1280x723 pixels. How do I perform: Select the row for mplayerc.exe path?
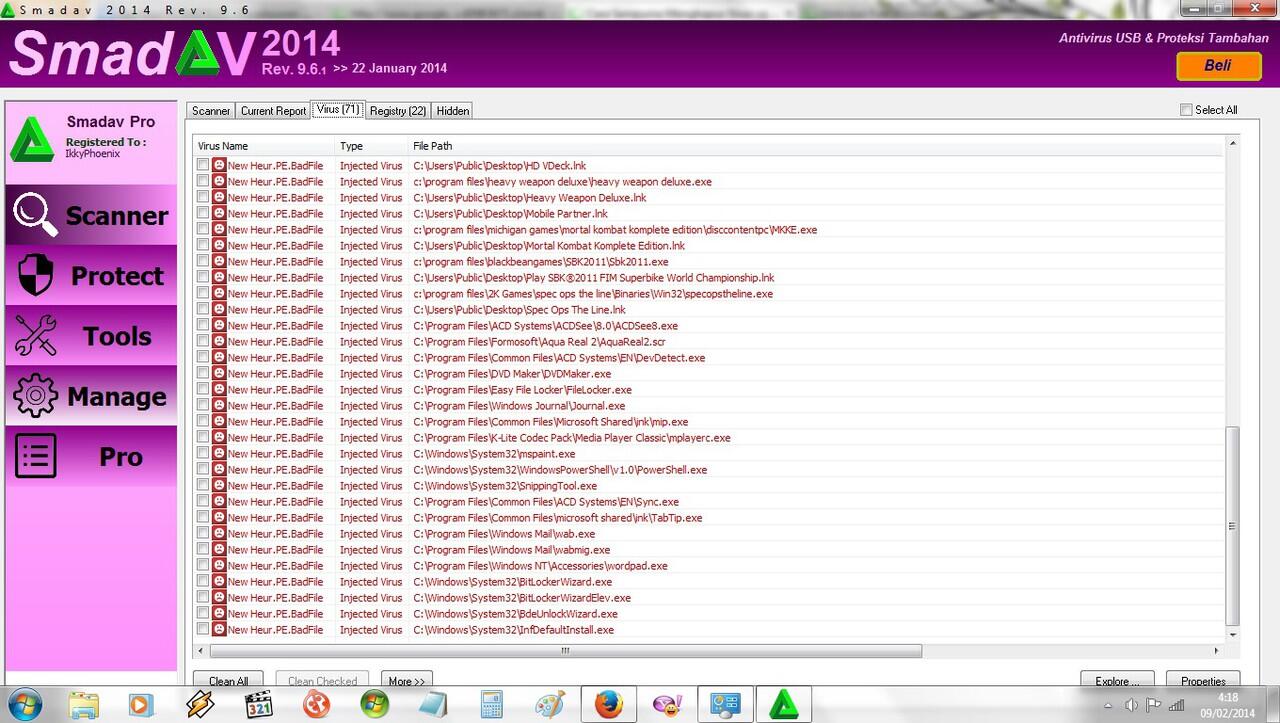coord(708,437)
